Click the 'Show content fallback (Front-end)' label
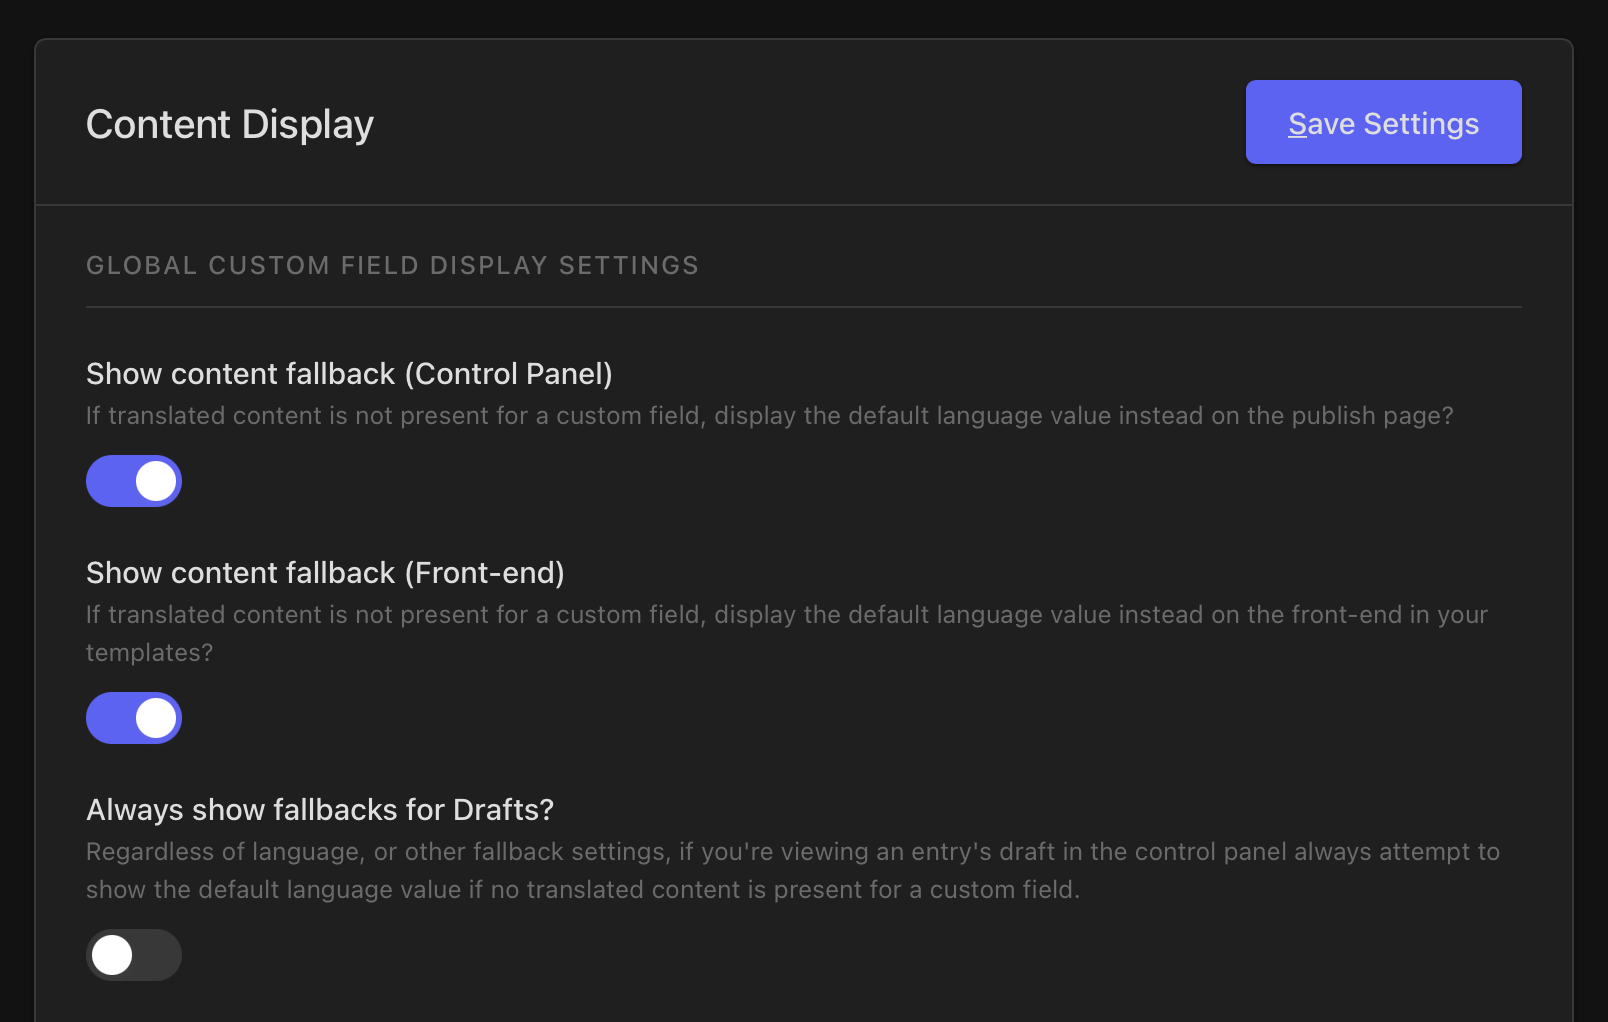Image resolution: width=1608 pixels, height=1022 pixels. pos(325,573)
